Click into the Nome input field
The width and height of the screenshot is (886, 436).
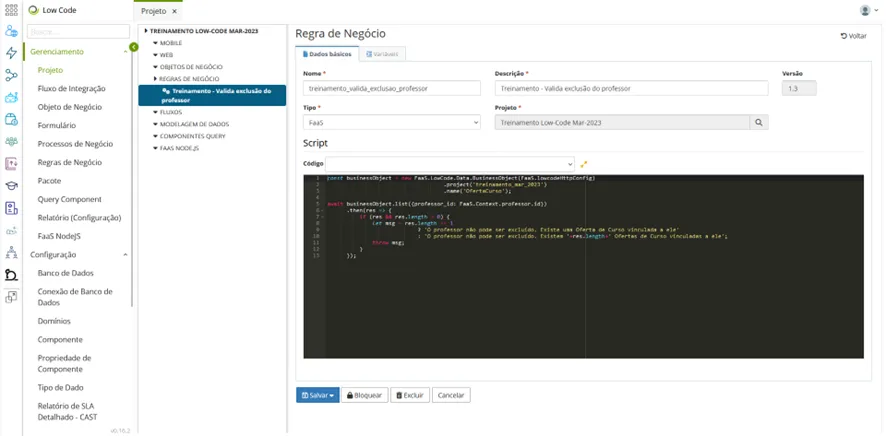tap(392, 88)
